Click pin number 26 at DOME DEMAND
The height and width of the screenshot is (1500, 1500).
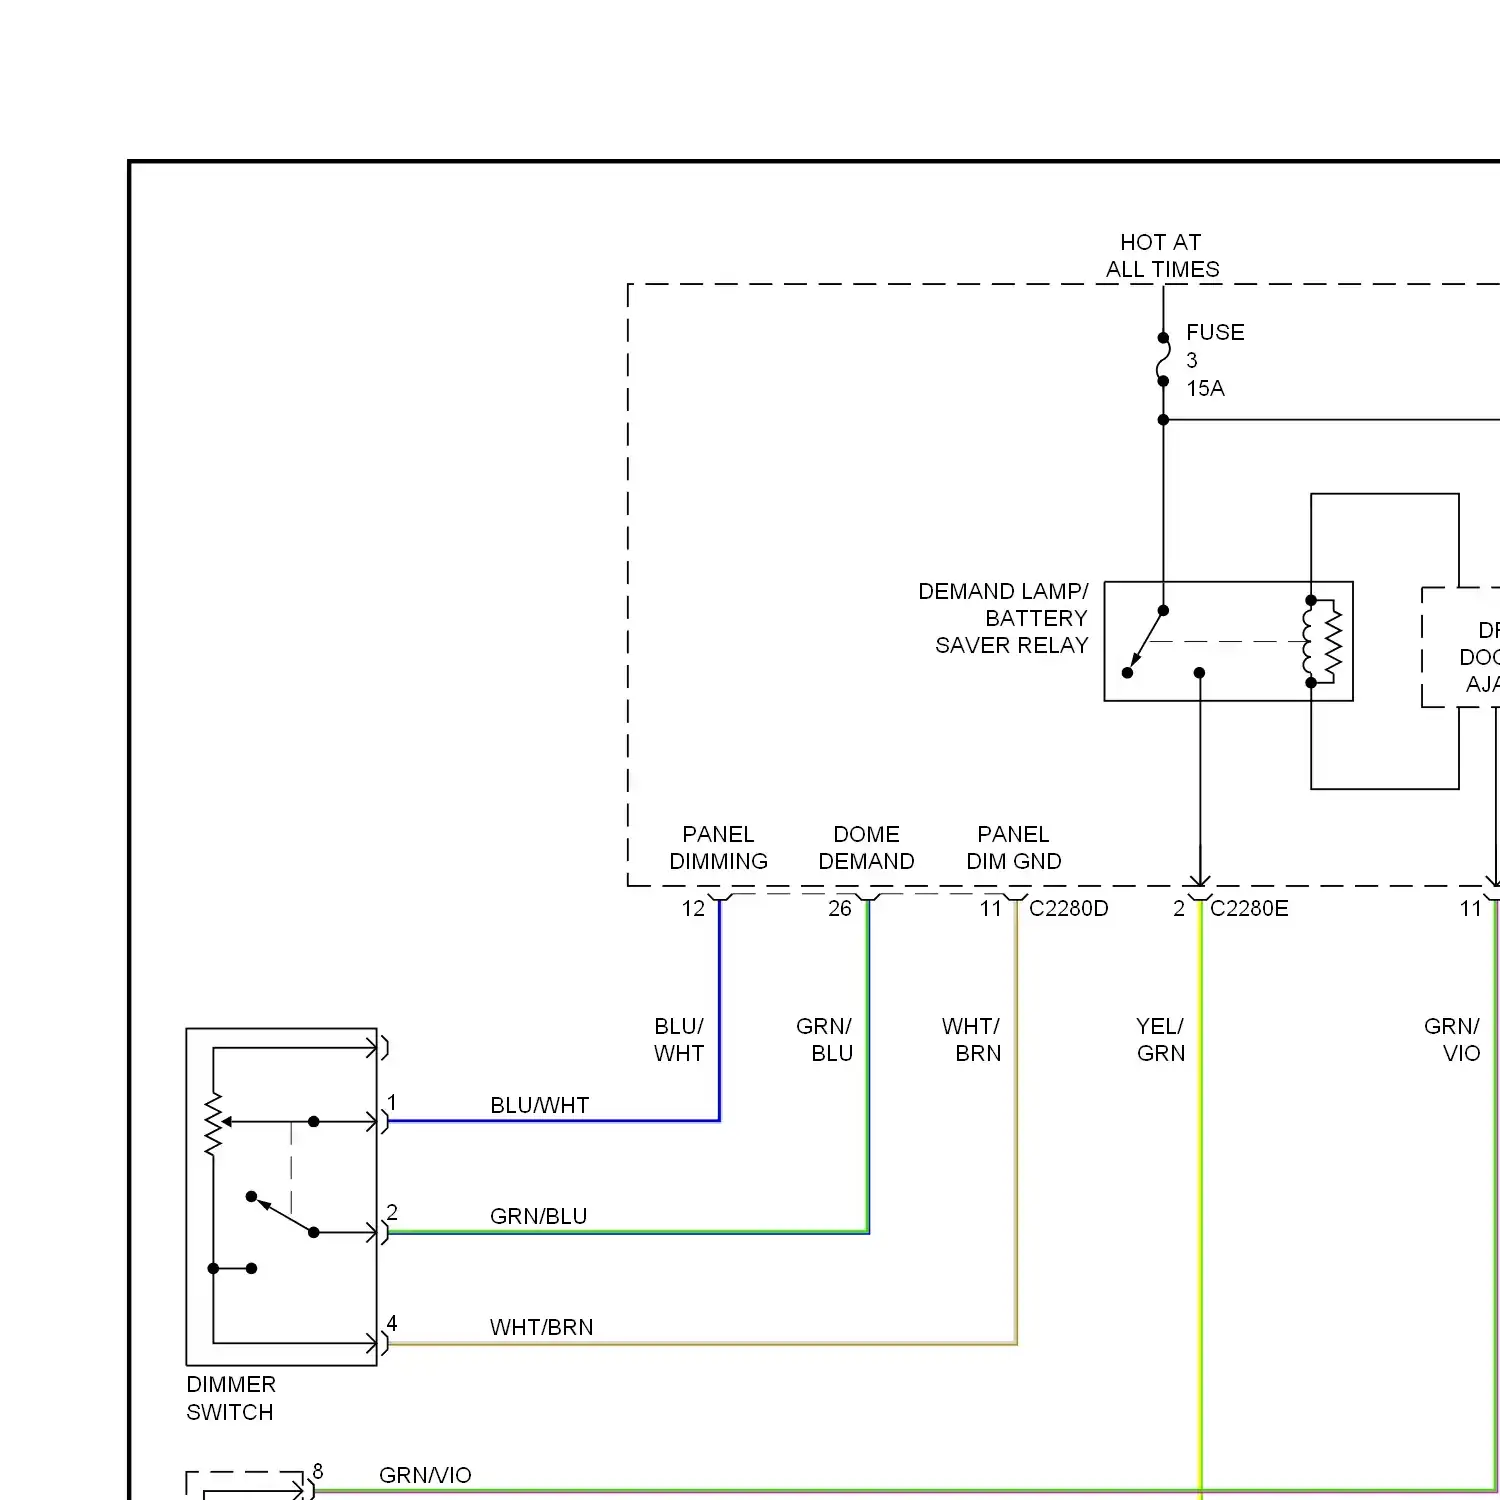[x=840, y=908]
